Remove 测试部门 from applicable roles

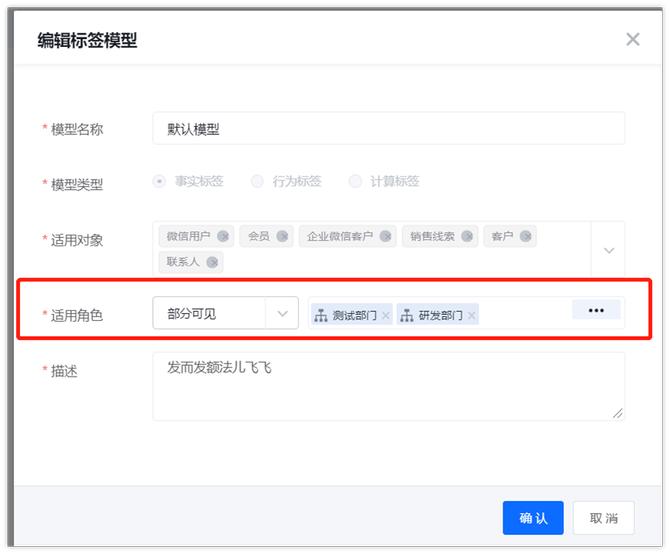coord(386,315)
